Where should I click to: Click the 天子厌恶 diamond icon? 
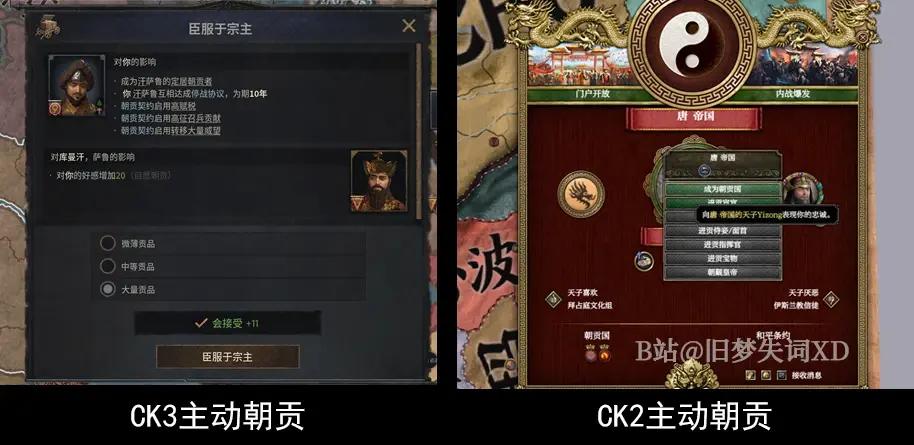tap(831, 299)
